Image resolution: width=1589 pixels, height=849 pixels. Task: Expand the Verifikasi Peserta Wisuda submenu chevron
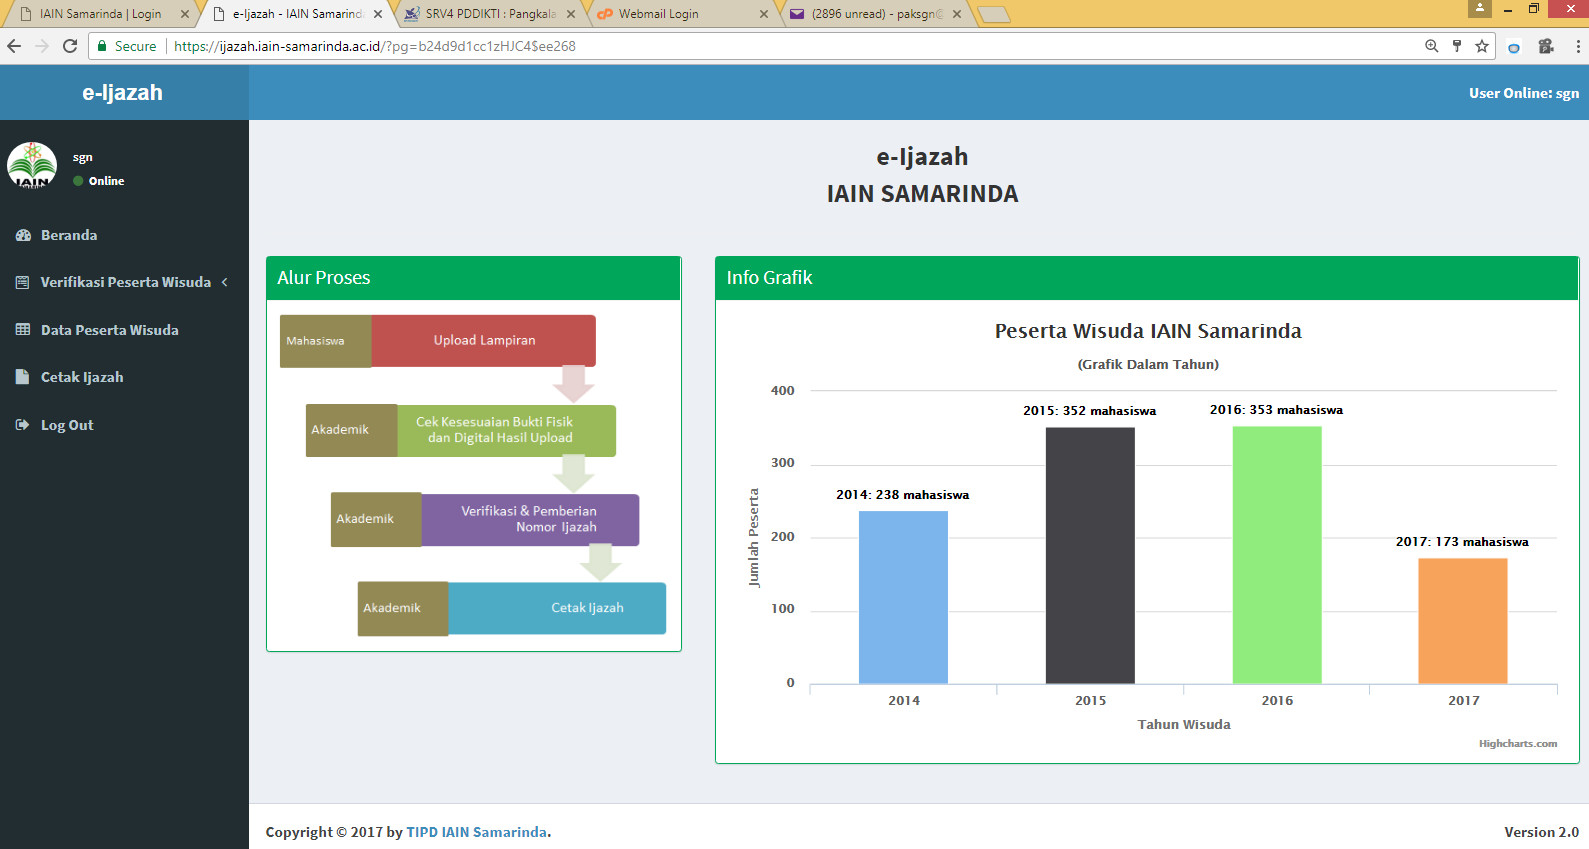coord(225,282)
